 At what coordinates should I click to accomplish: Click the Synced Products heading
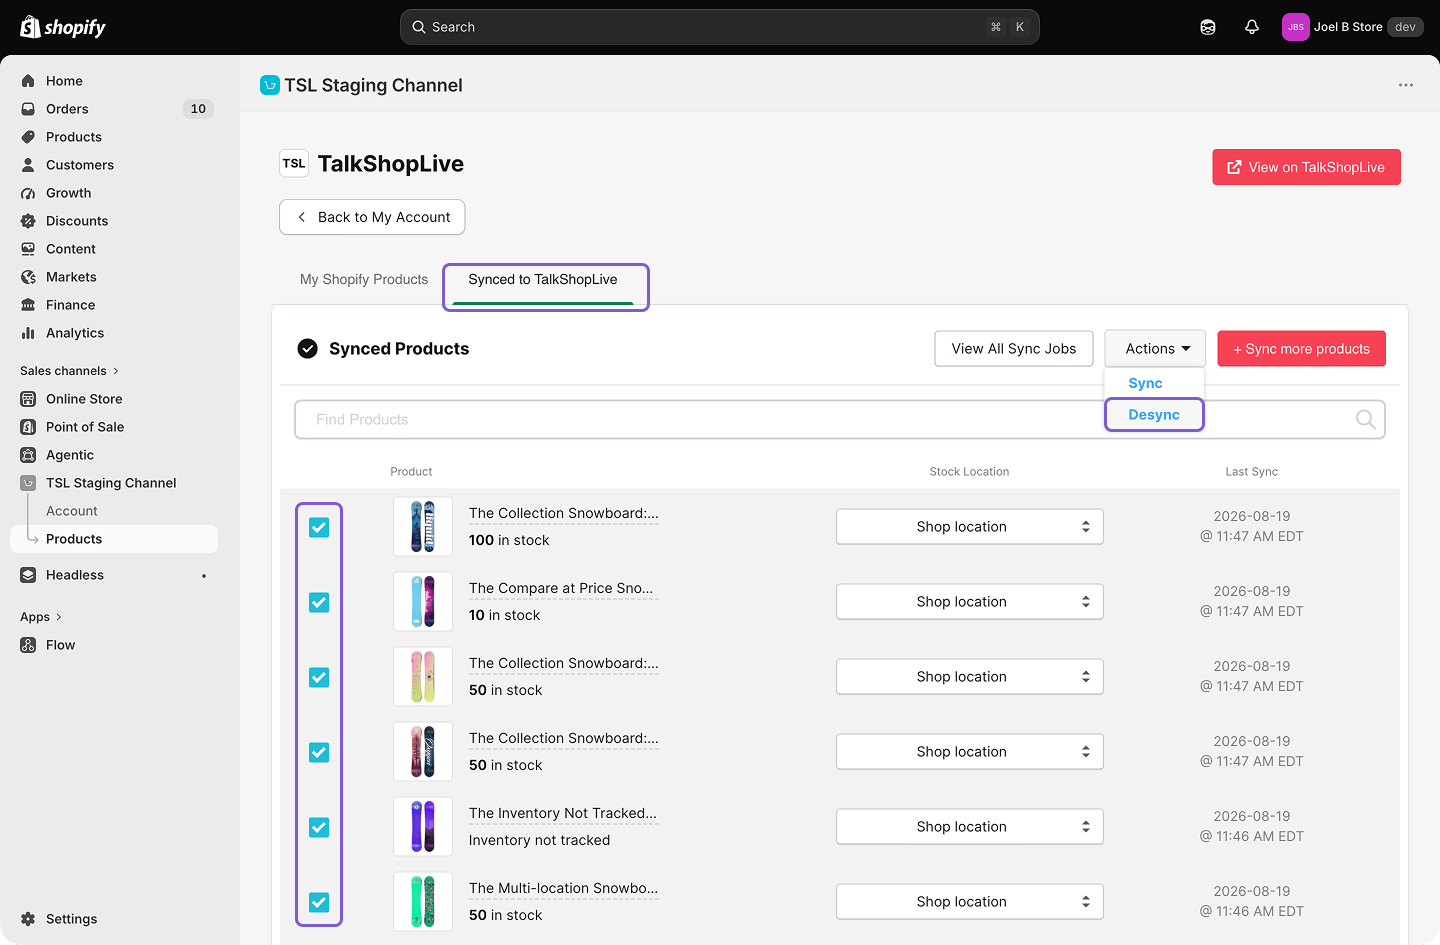coord(399,349)
